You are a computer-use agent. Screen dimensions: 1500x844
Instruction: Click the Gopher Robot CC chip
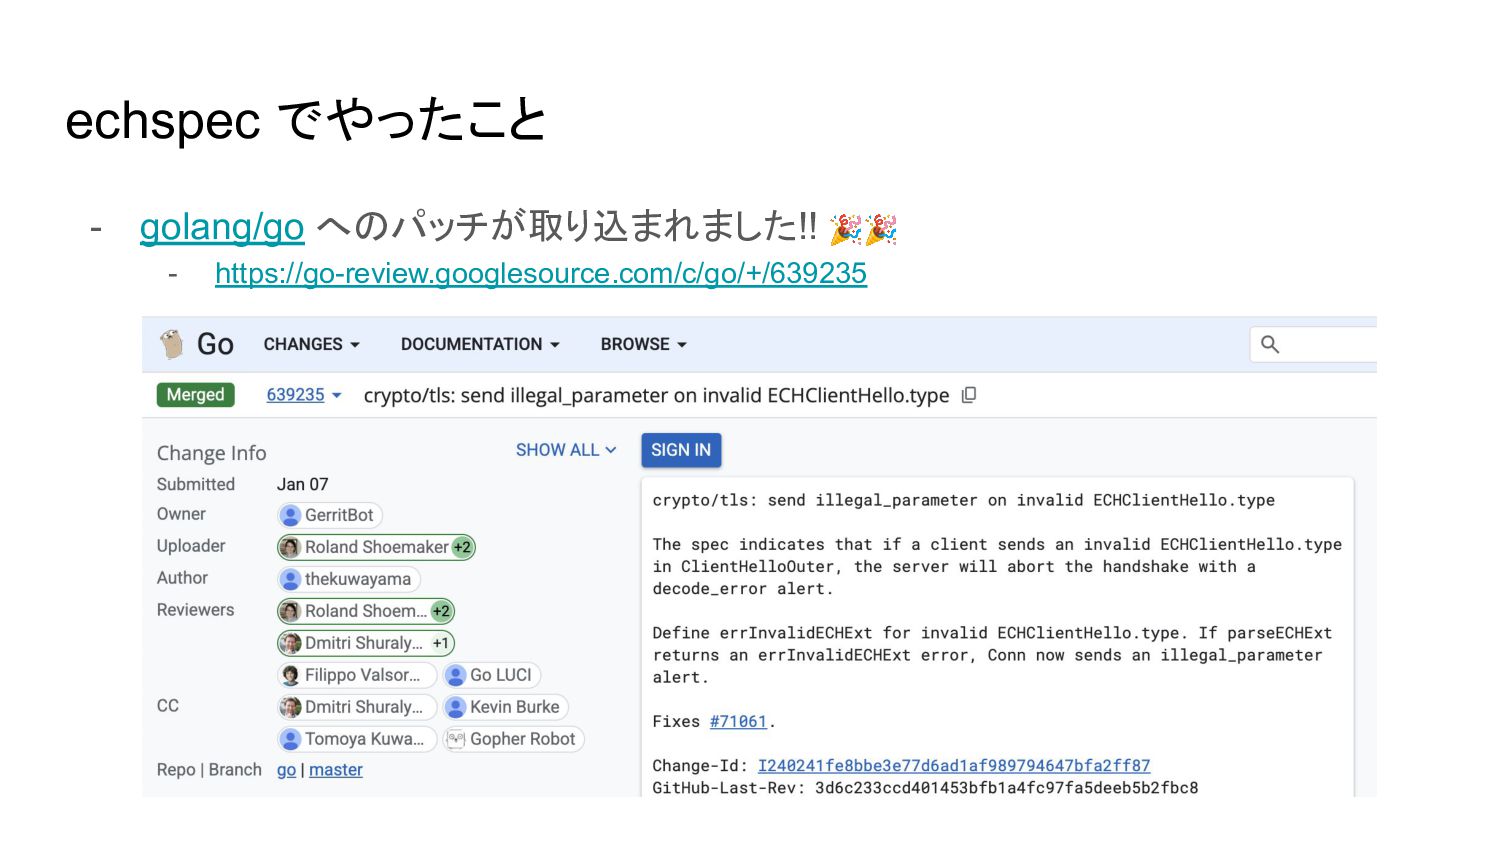[513, 739]
